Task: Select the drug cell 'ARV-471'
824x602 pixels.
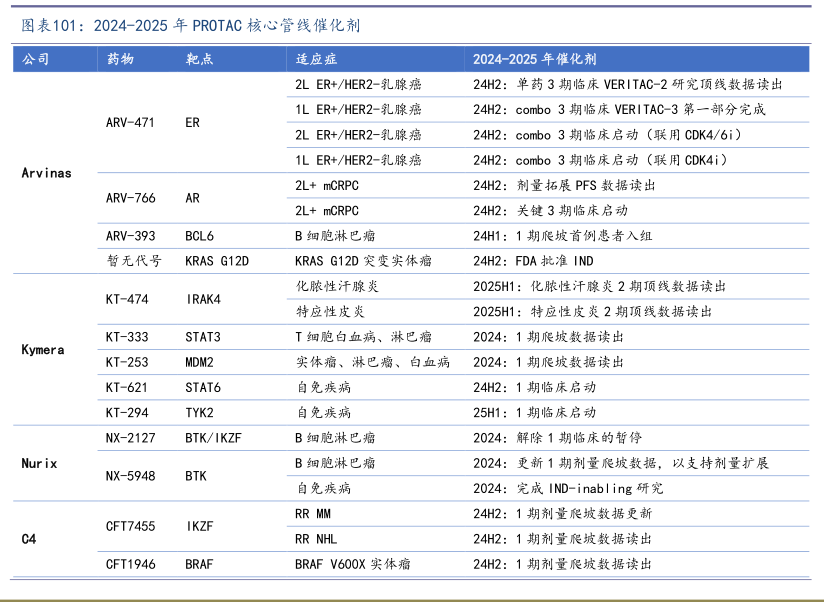Action: (x=130, y=122)
